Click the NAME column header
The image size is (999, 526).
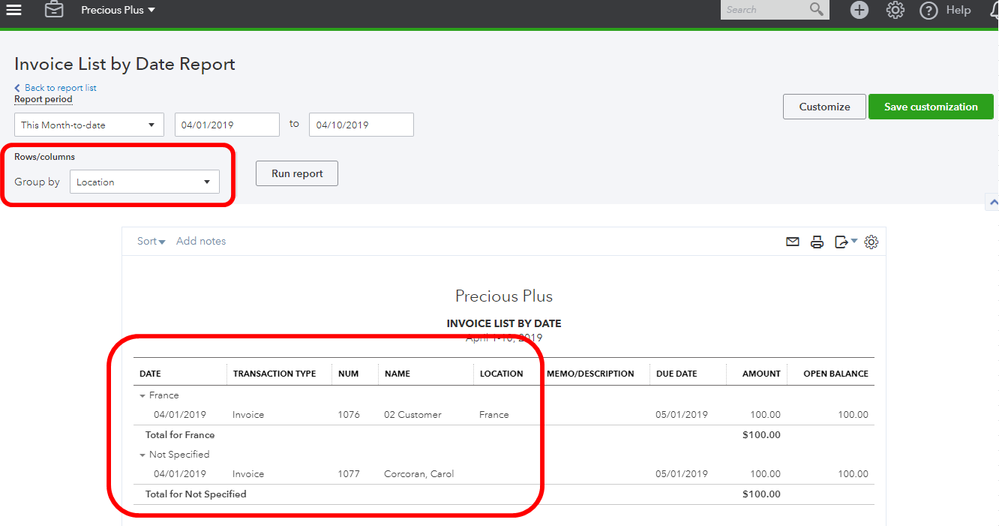point(398,374)
